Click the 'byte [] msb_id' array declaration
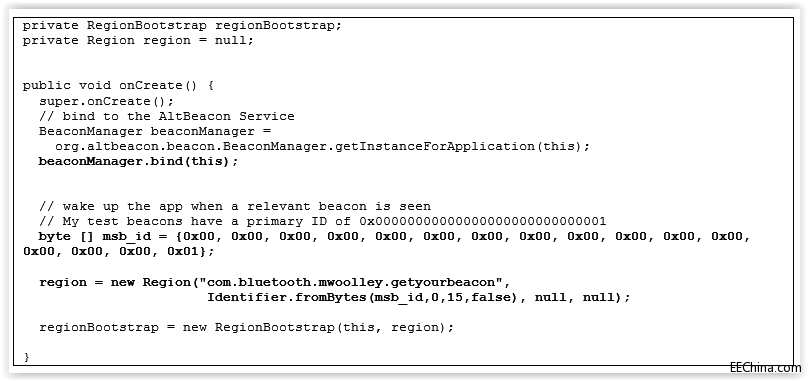The height and width of the screenshot is (381, 808). click(x=386, y=244)
